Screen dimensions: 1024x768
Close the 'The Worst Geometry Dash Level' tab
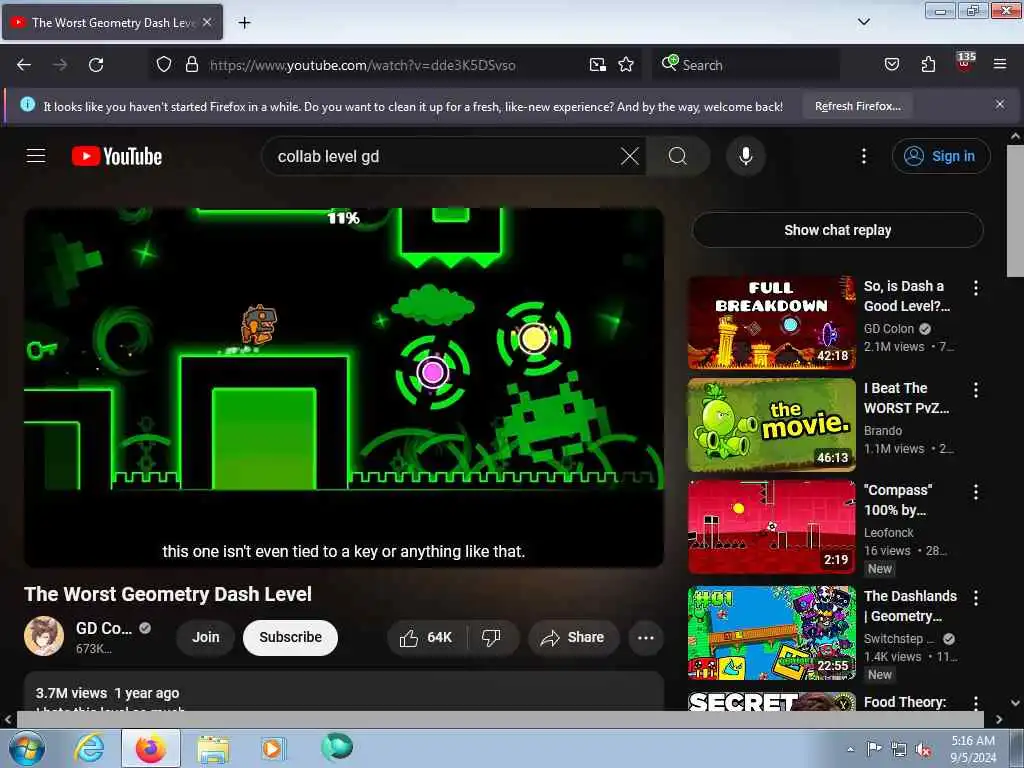[x=207, y=22]
